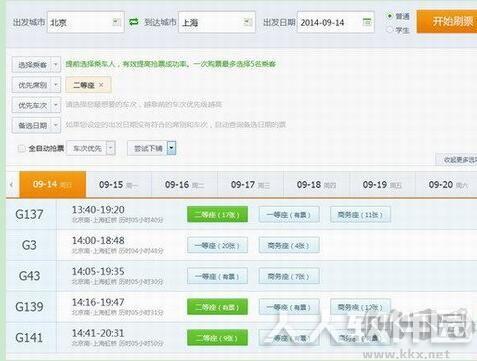Select train number G3

pyautogui.click(x=29, y=245)
